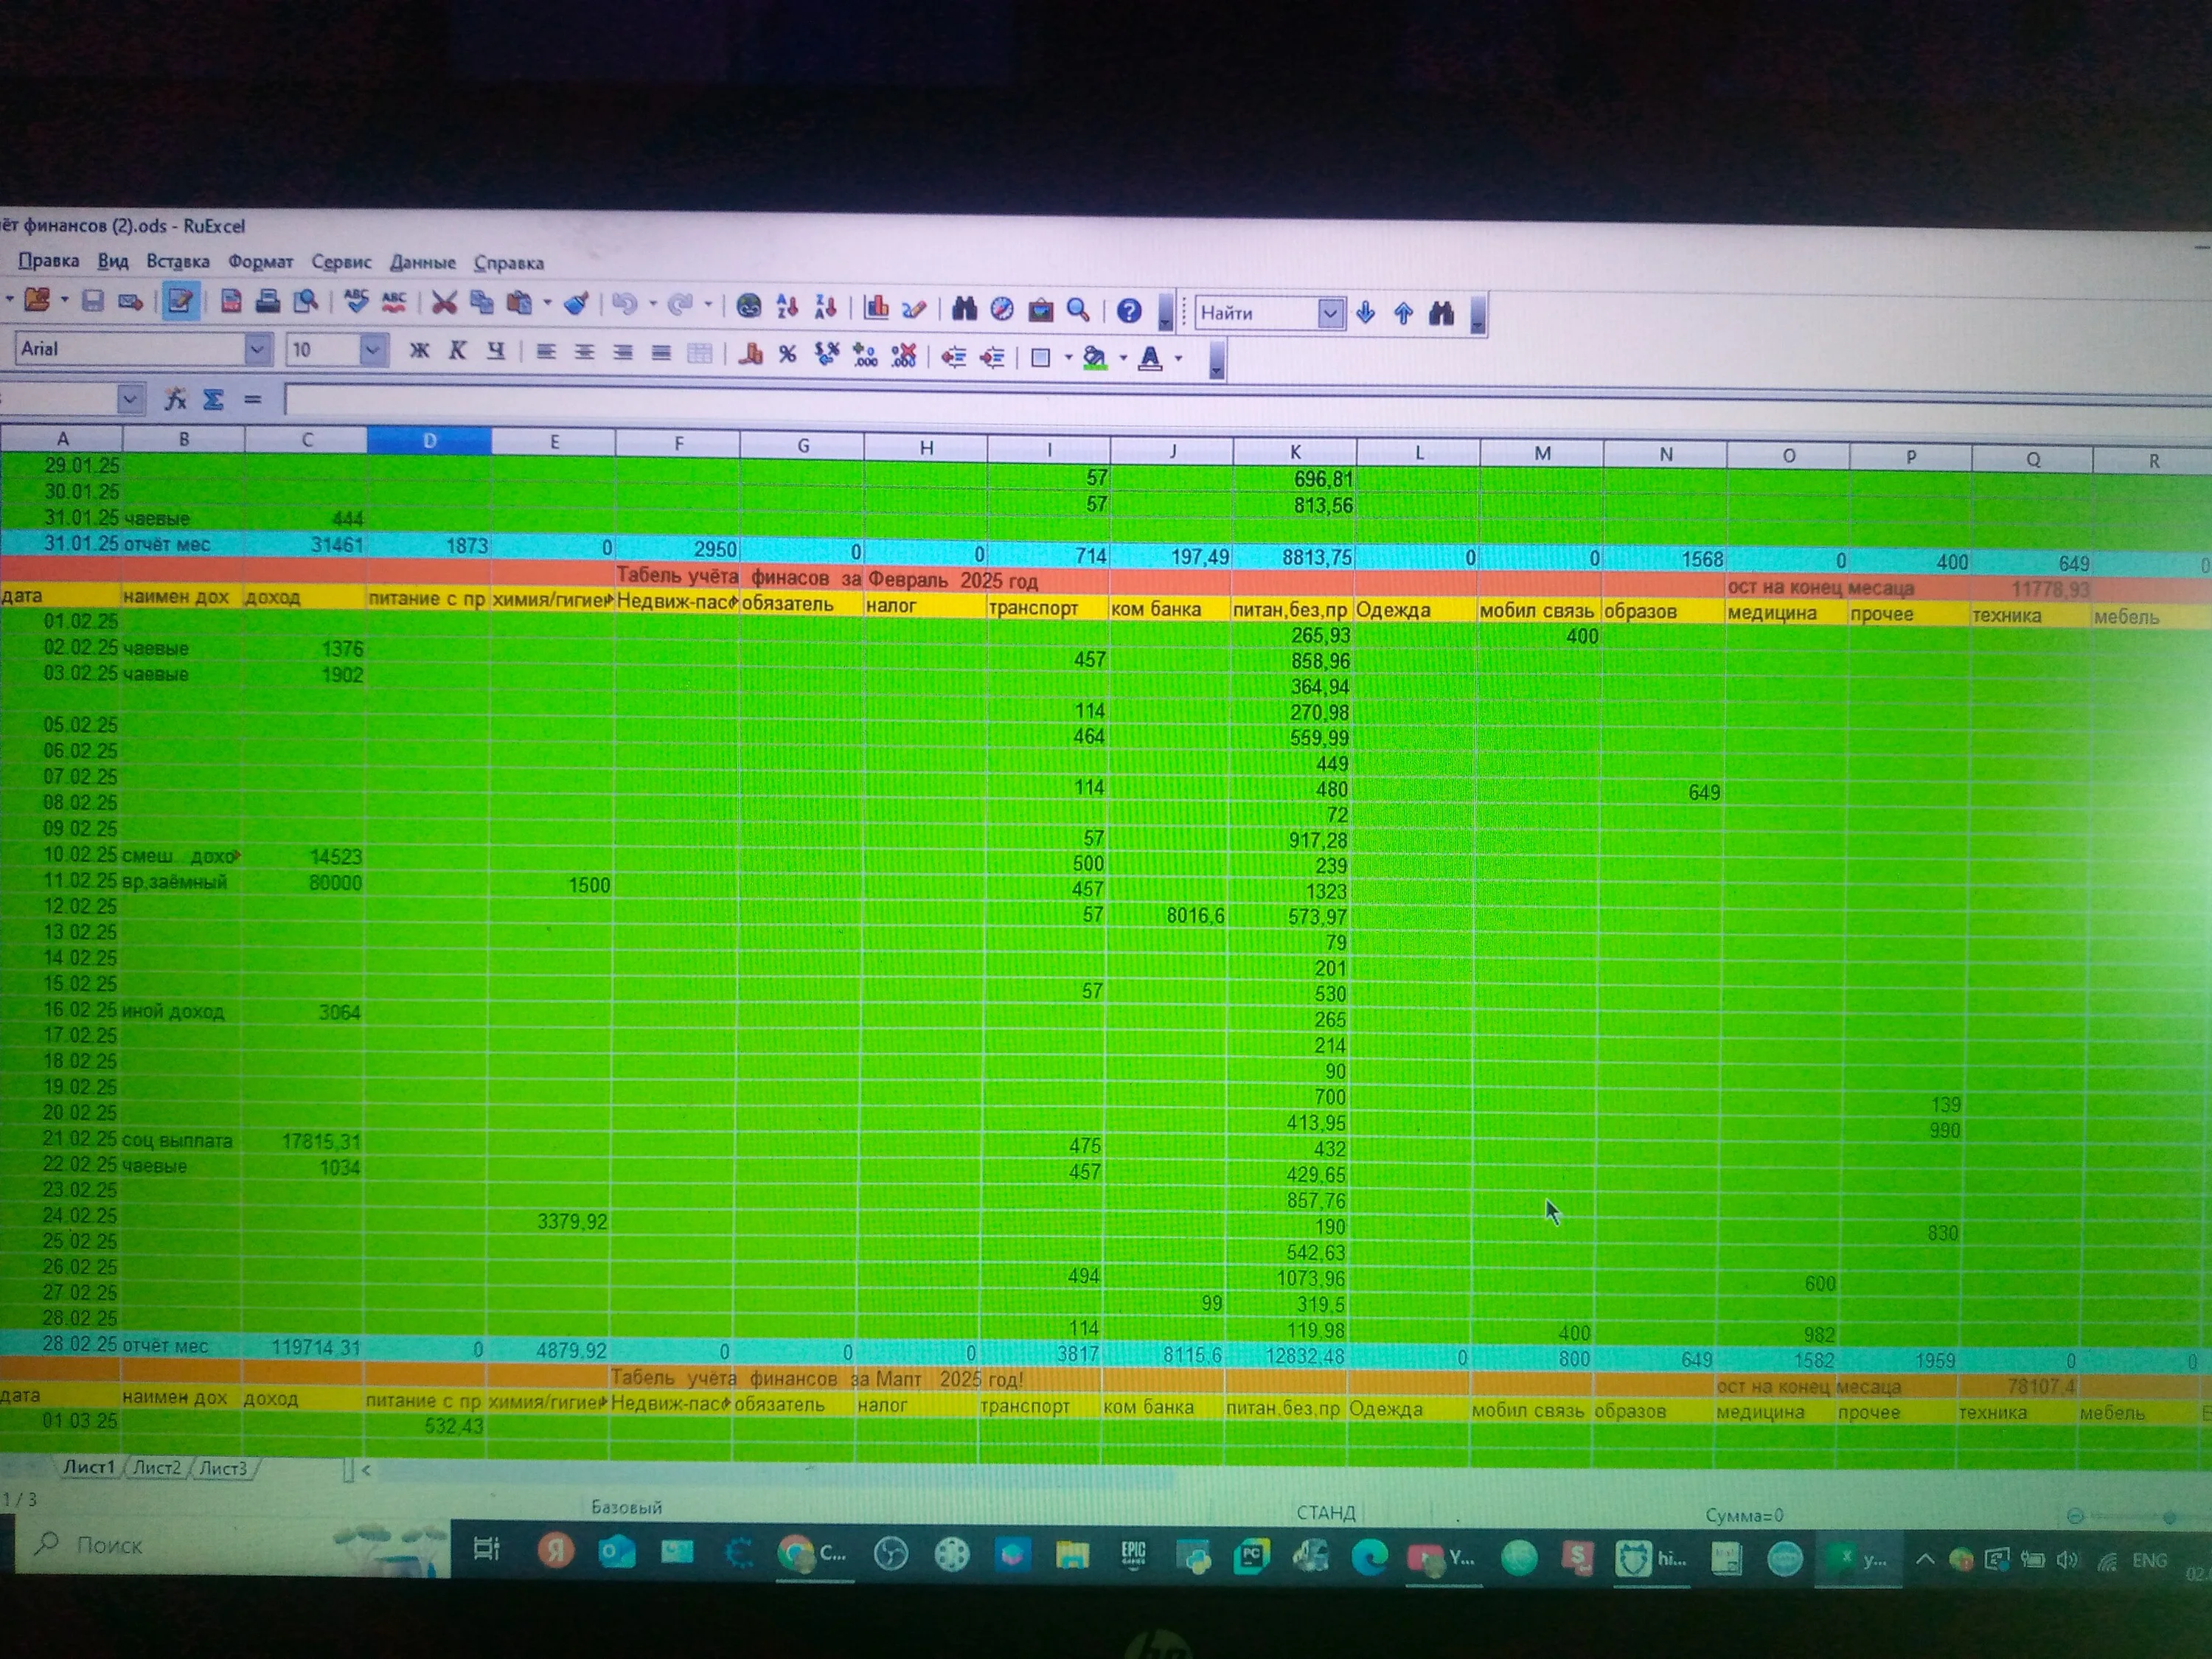Image resolution: width=2212 pixels, height=1659 pixels.
Task: Open the Function Wizard fx icon
Action: point(176,399)
